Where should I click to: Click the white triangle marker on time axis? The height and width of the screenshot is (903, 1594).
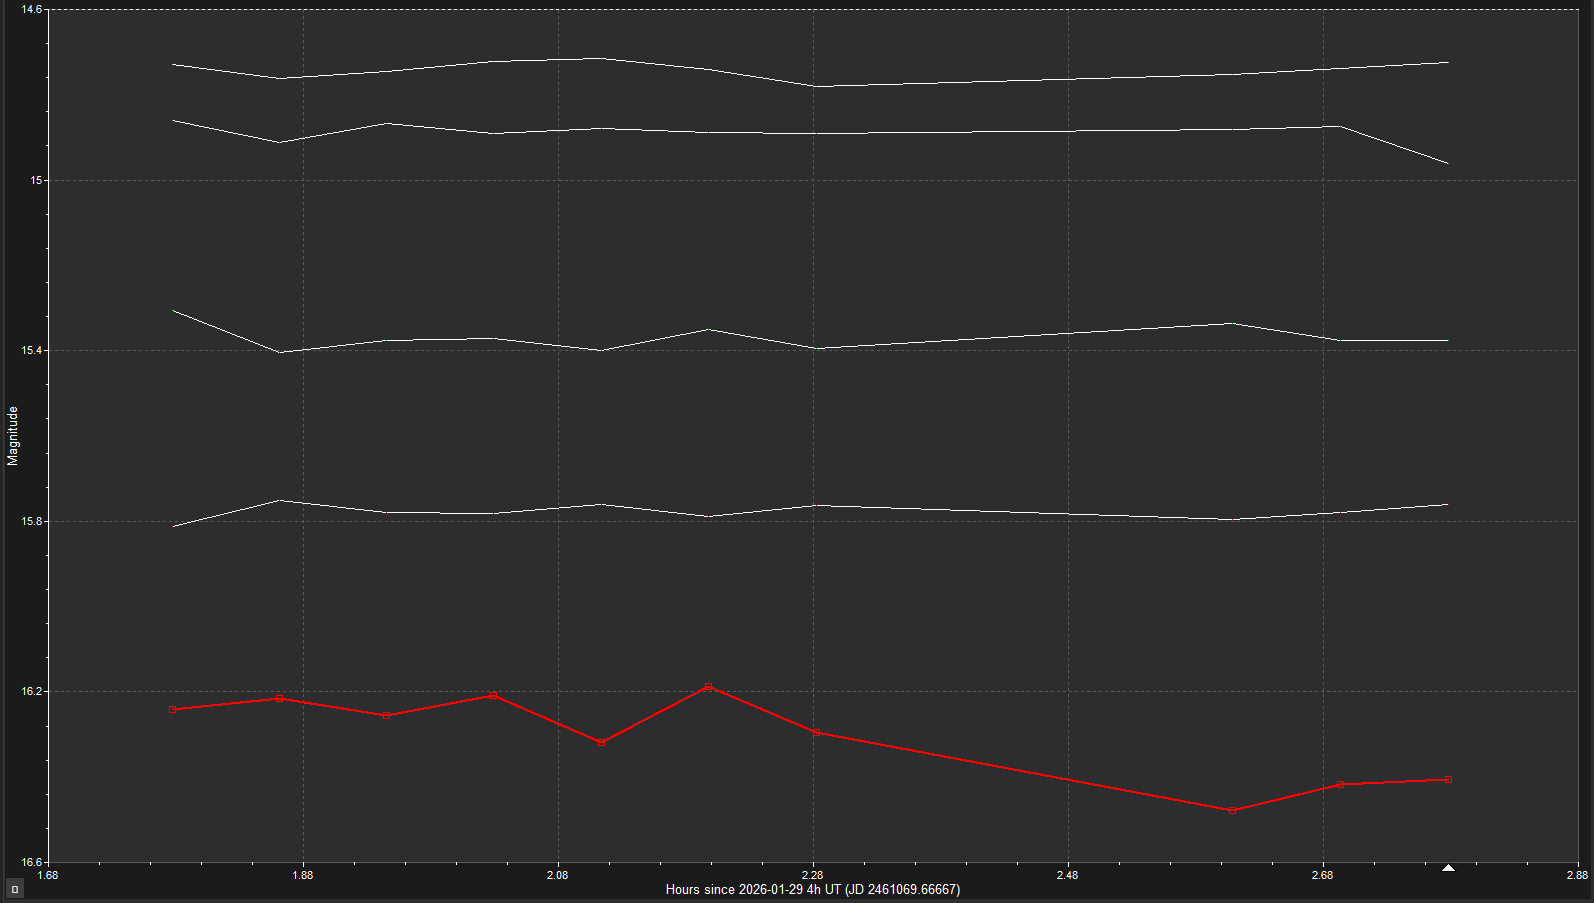click(x=1448, y=868)
